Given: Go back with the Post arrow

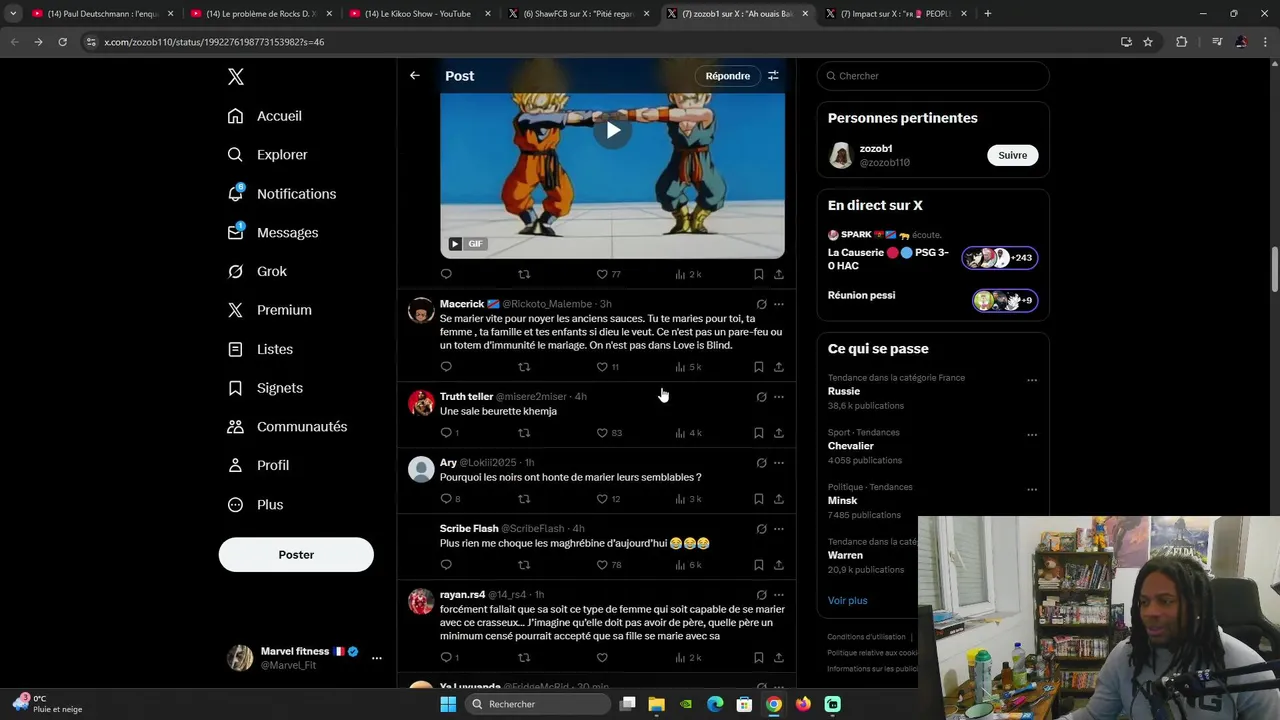Looking at the screenshot, I should tap(414, 76).
